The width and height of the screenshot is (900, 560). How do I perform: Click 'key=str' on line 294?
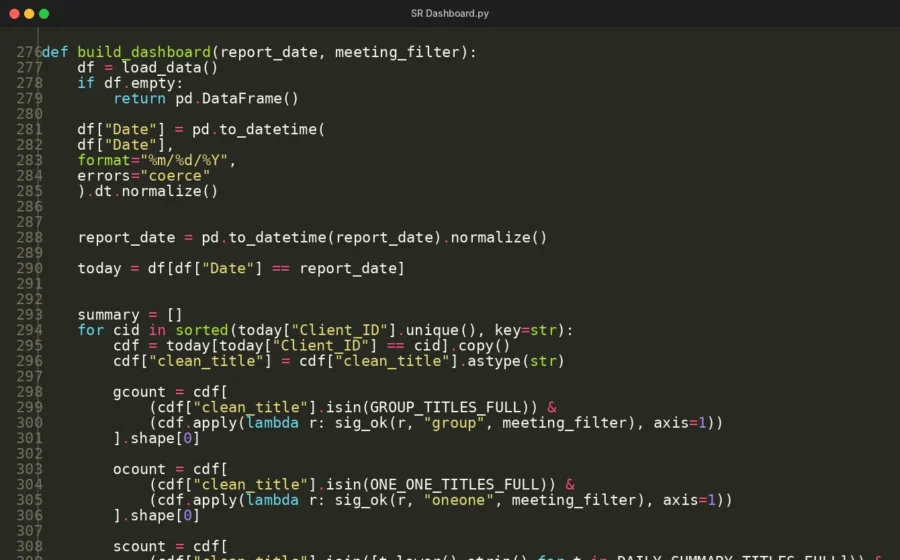pyautogui.click(x=526, y=330)
